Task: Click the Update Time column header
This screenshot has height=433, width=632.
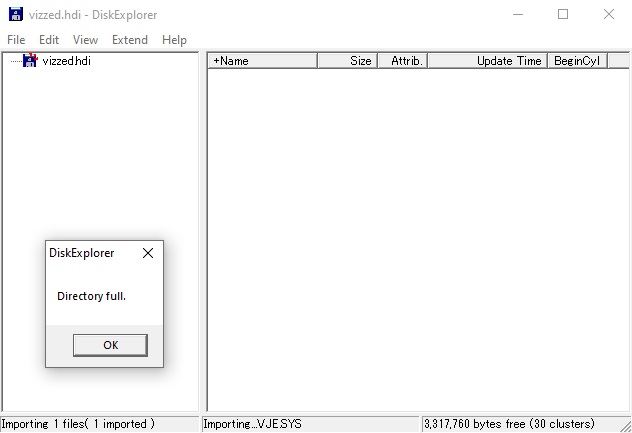Action: pos(487,61)
